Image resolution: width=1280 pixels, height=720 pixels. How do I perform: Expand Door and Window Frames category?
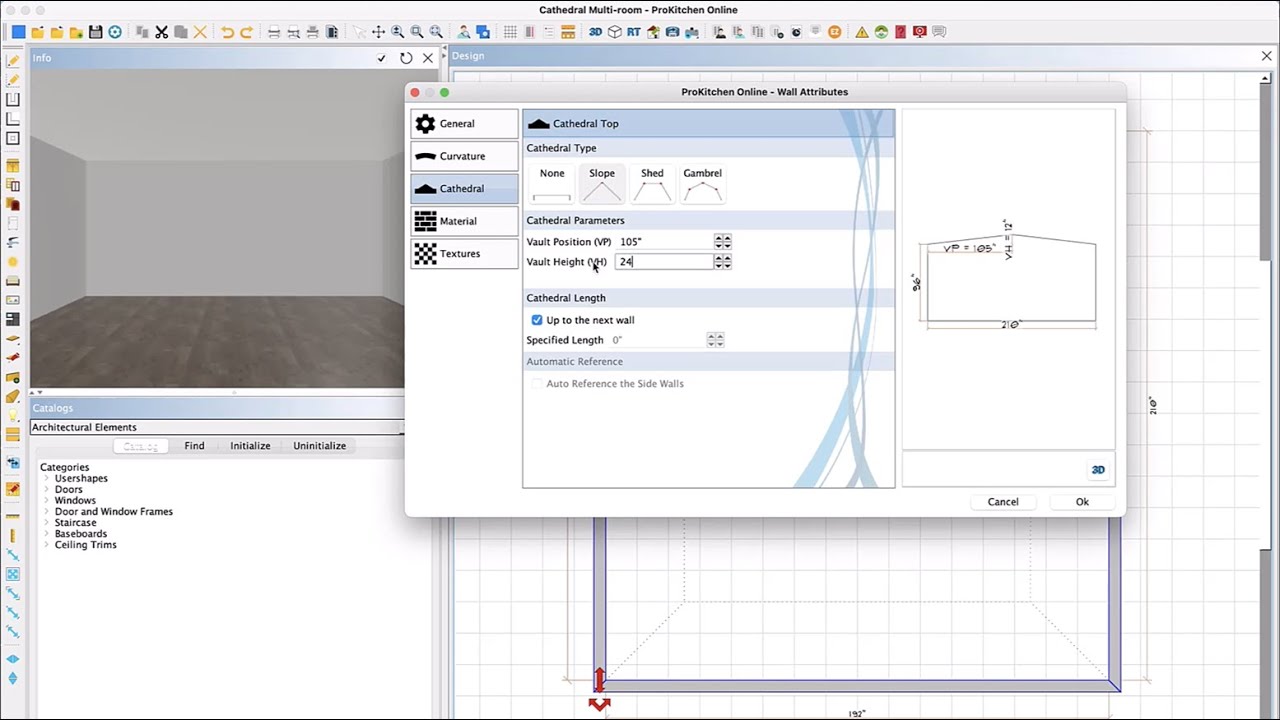pos(47,512)
